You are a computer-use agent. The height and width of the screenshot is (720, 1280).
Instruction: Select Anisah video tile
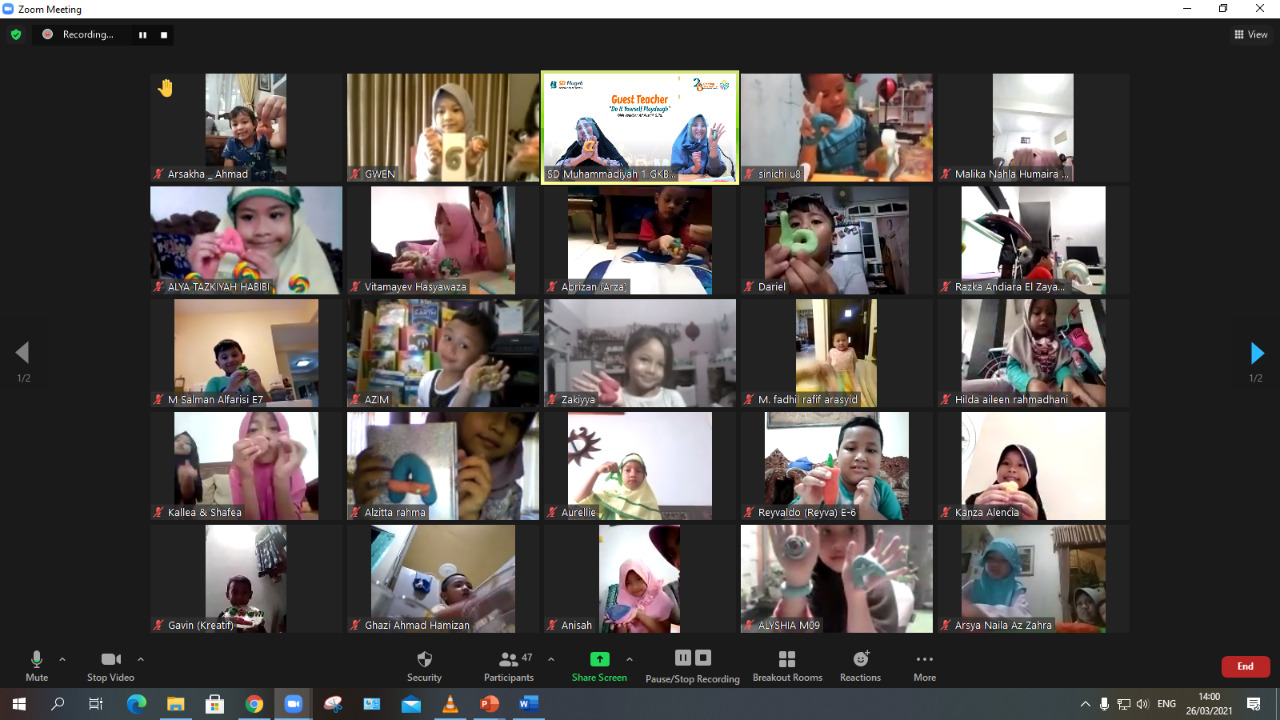[x=640, y=579]
